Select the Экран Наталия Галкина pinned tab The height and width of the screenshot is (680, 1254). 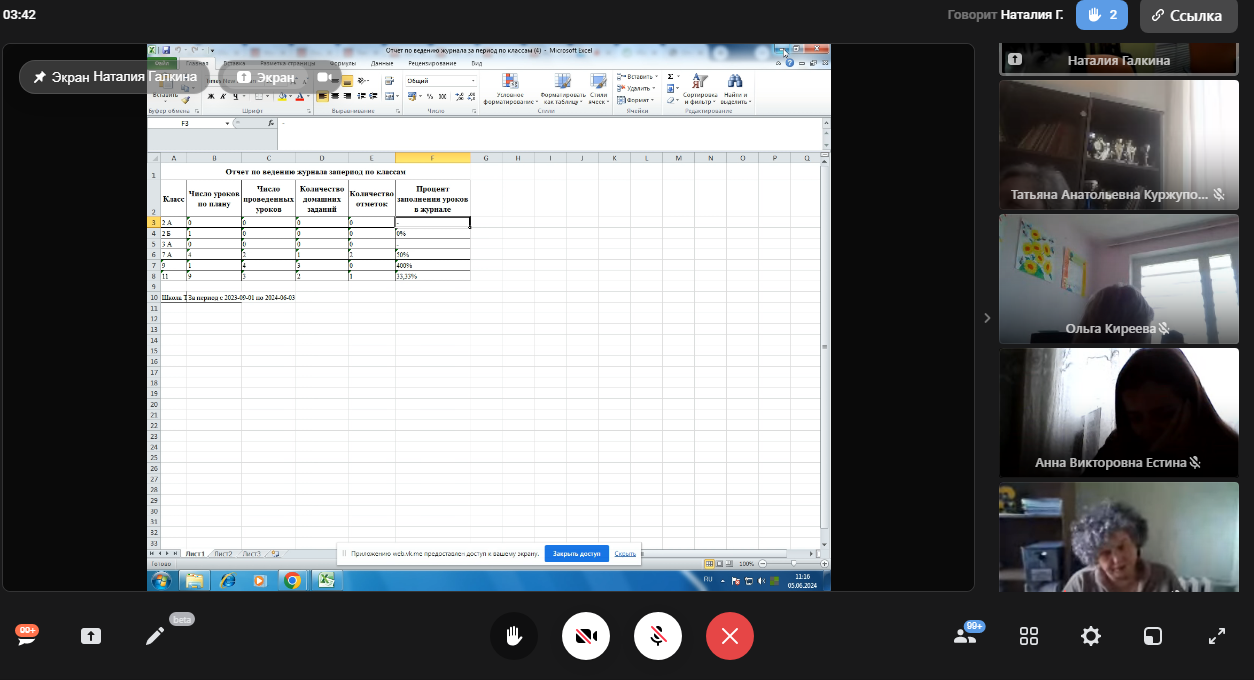tap(114, 77)
